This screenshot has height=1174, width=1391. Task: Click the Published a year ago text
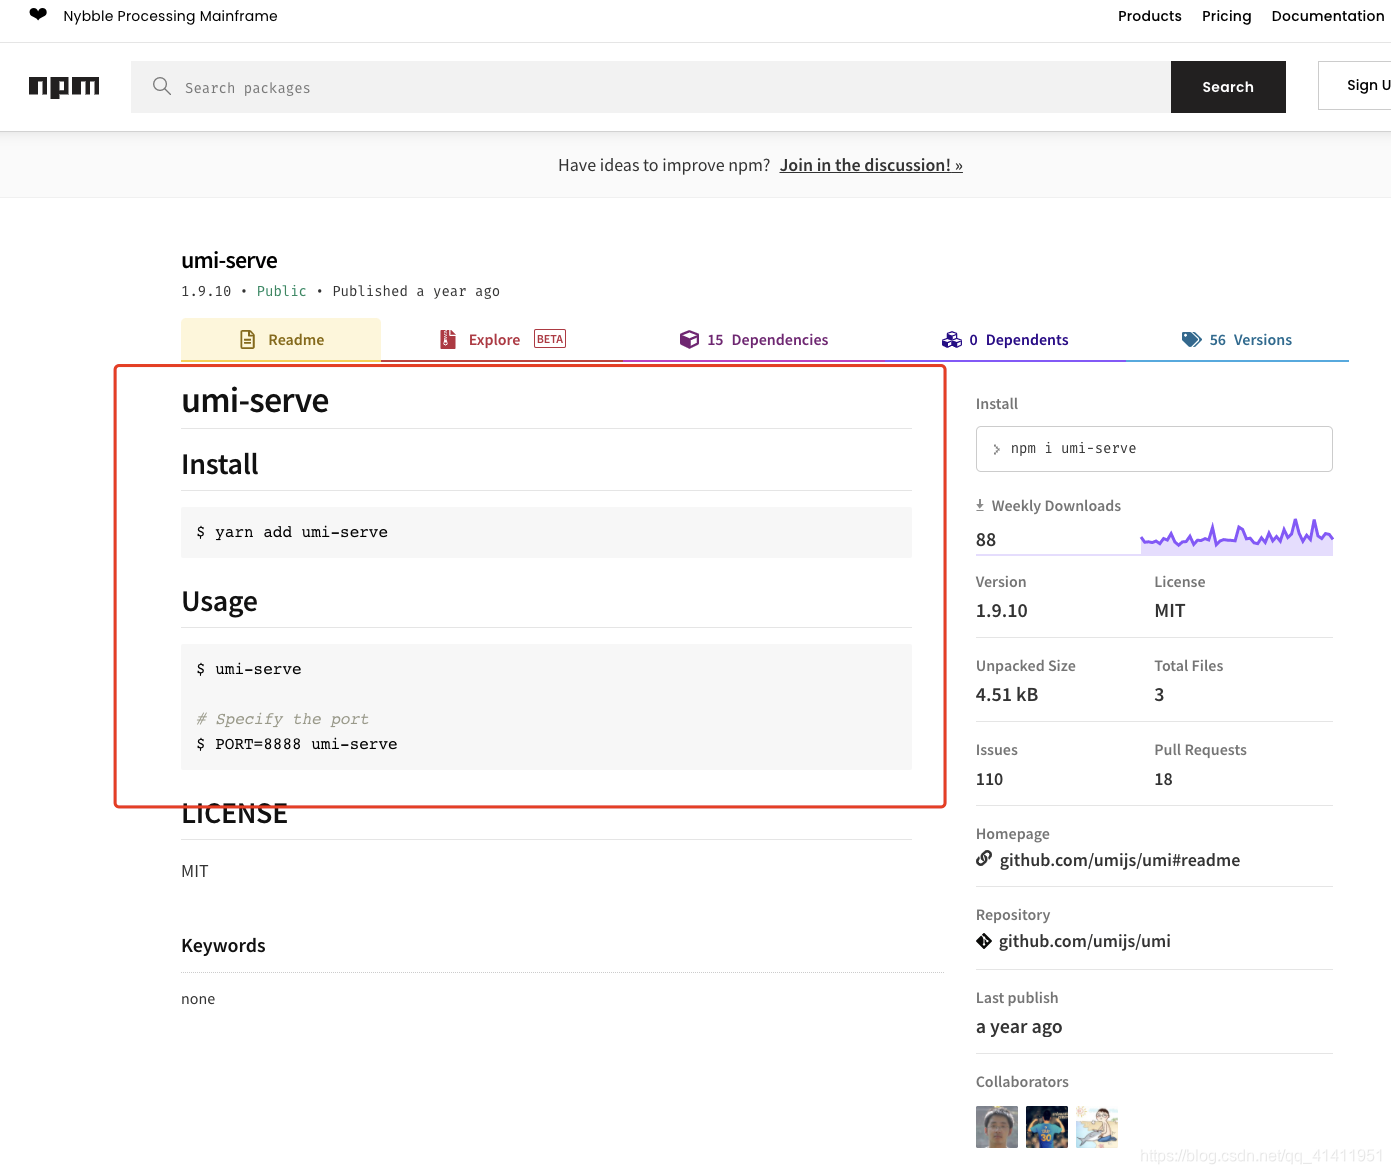[416, 291]
